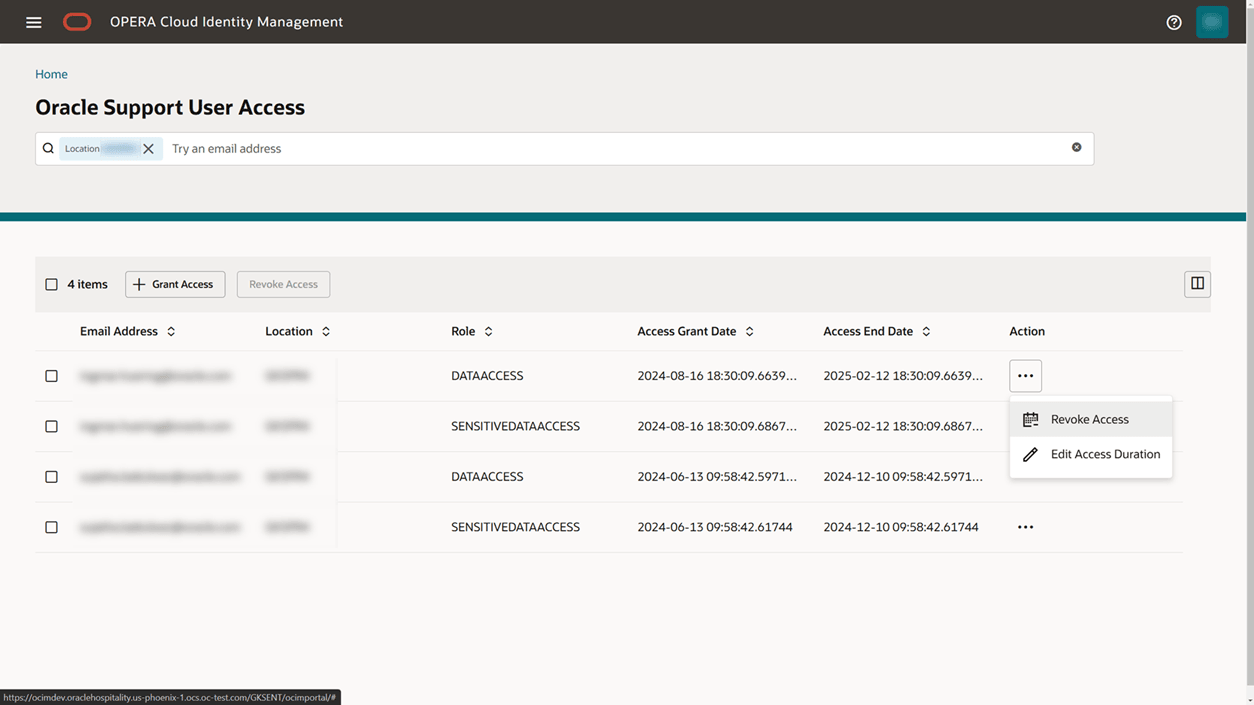Open action menu for the 09:58:42.61744 row
Image resolution: width=1254 pixels, height=705 pixels.
point(1025,527)
